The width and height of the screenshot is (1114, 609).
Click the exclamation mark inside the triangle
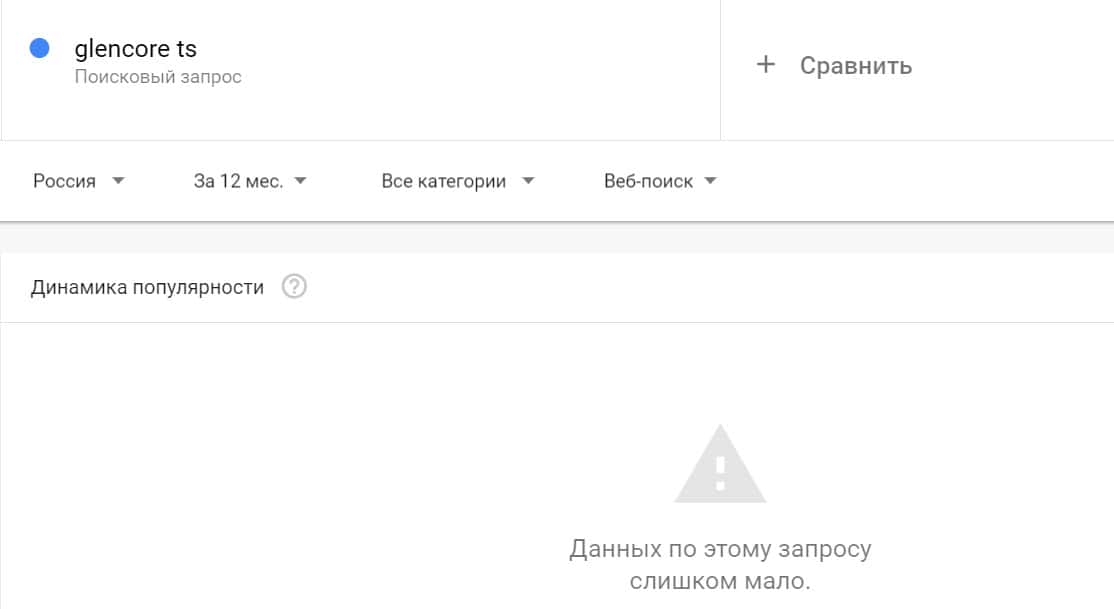coord(720,472)
